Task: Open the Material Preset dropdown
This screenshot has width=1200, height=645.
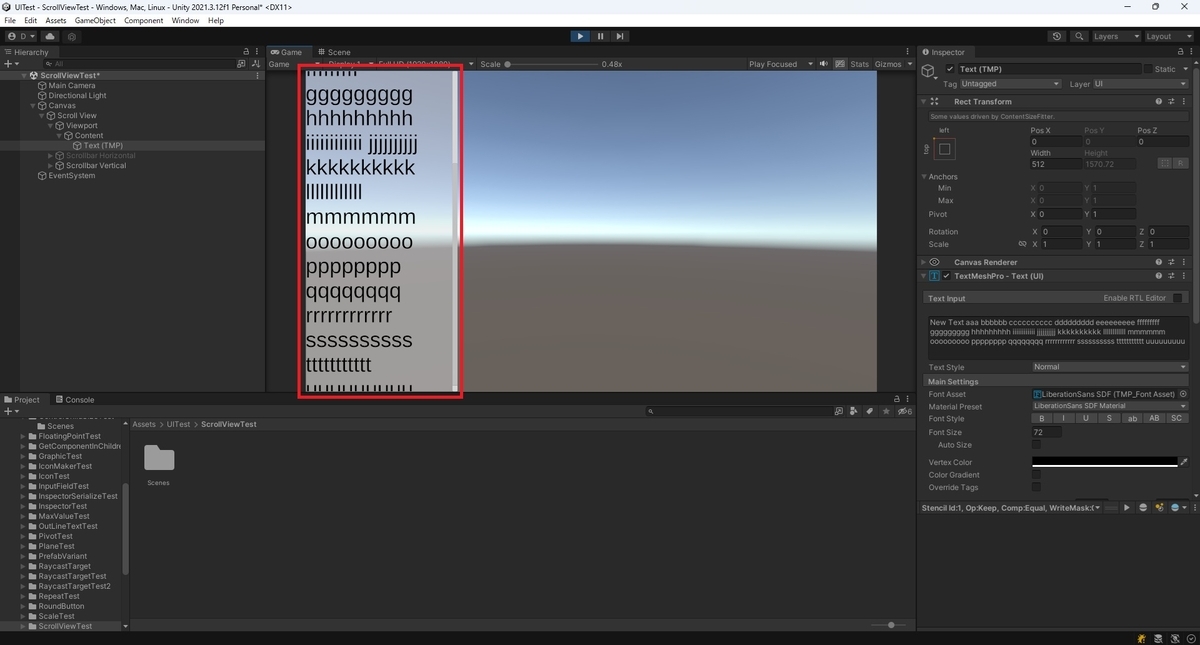Action: pos(1110,406)
